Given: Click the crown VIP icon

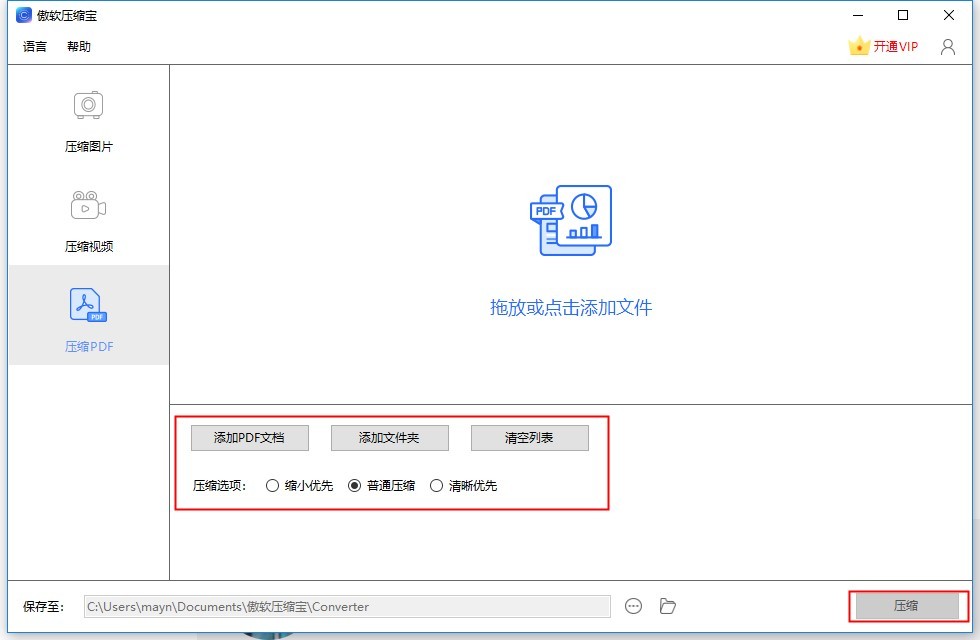Looking at the screenshot, I should [859, 45].
